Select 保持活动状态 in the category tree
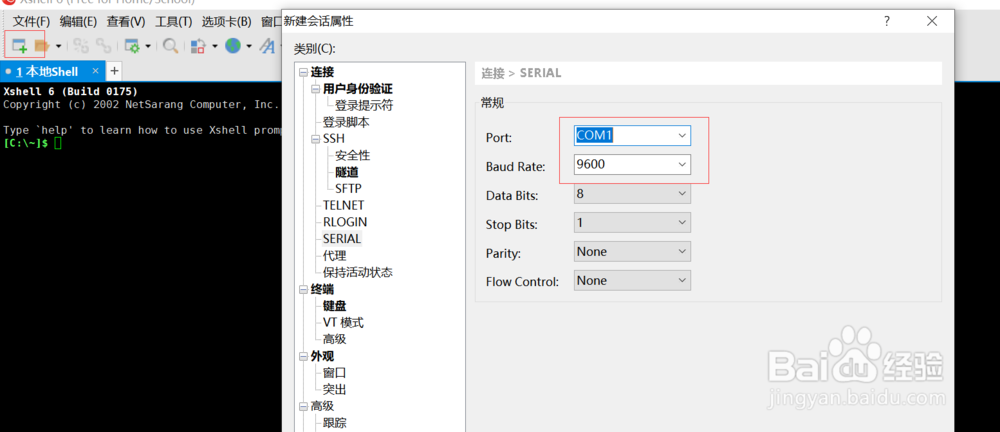Viewport: 1000px width, 432px height. click(x=357, y=272)
